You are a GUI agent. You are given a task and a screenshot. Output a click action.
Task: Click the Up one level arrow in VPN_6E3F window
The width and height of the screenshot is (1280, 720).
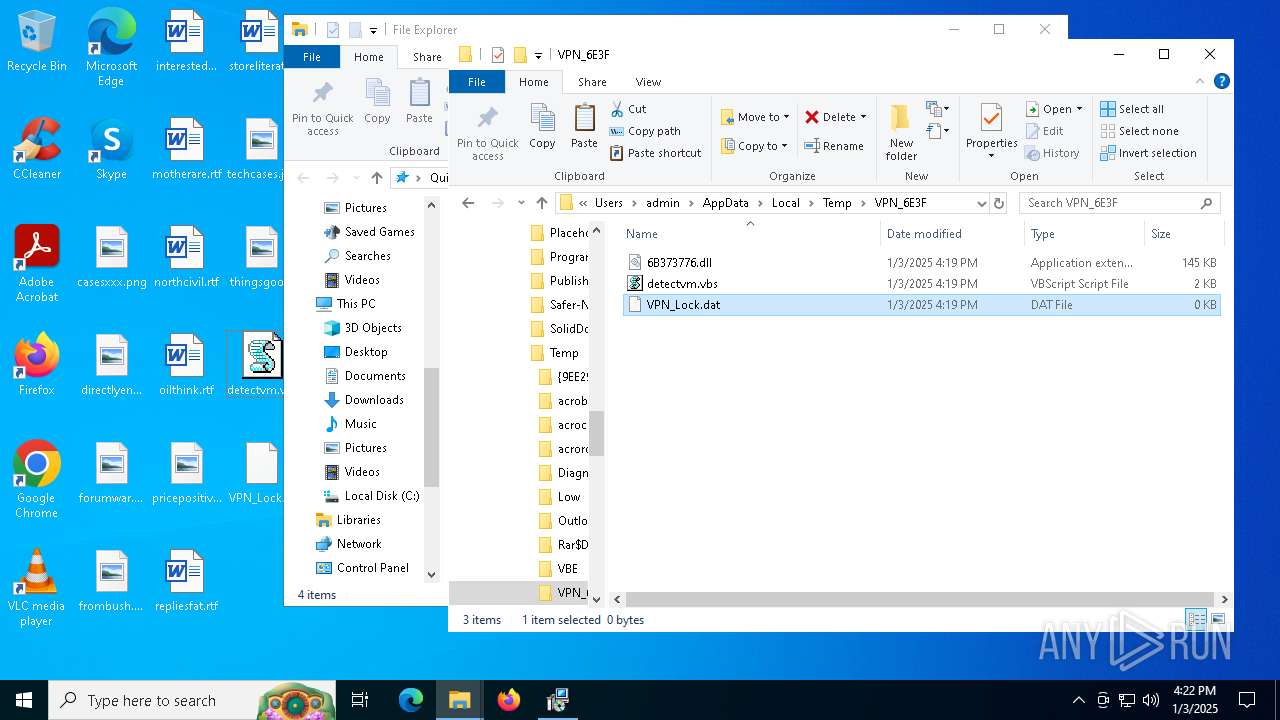(x=541, y=202)
